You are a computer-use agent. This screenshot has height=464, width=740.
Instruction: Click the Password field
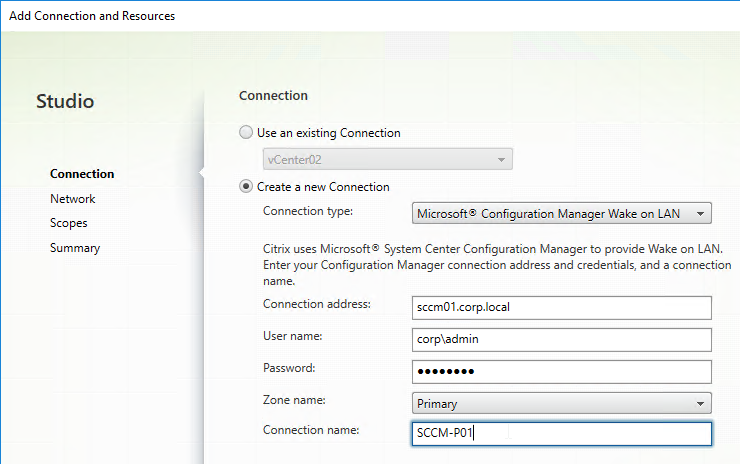click(562, 371)
